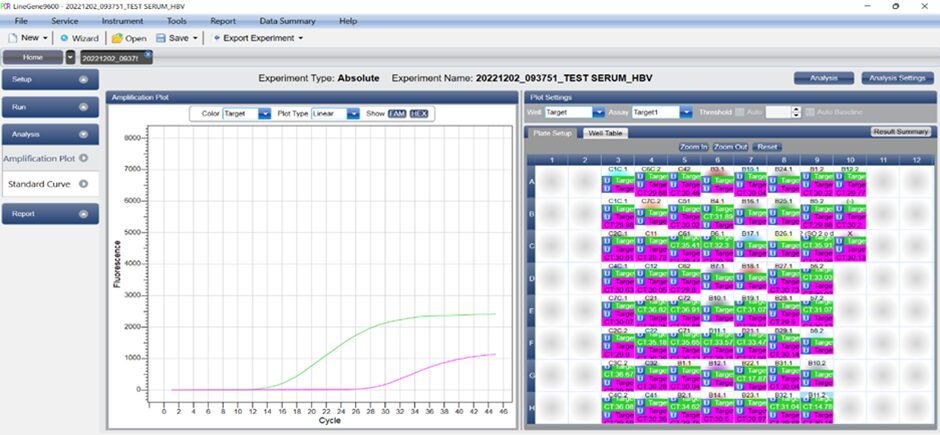The width and height of the screenshot is (940, 435).
Task: Enable the Auto threshold checkbox
Action: (738, 113)
